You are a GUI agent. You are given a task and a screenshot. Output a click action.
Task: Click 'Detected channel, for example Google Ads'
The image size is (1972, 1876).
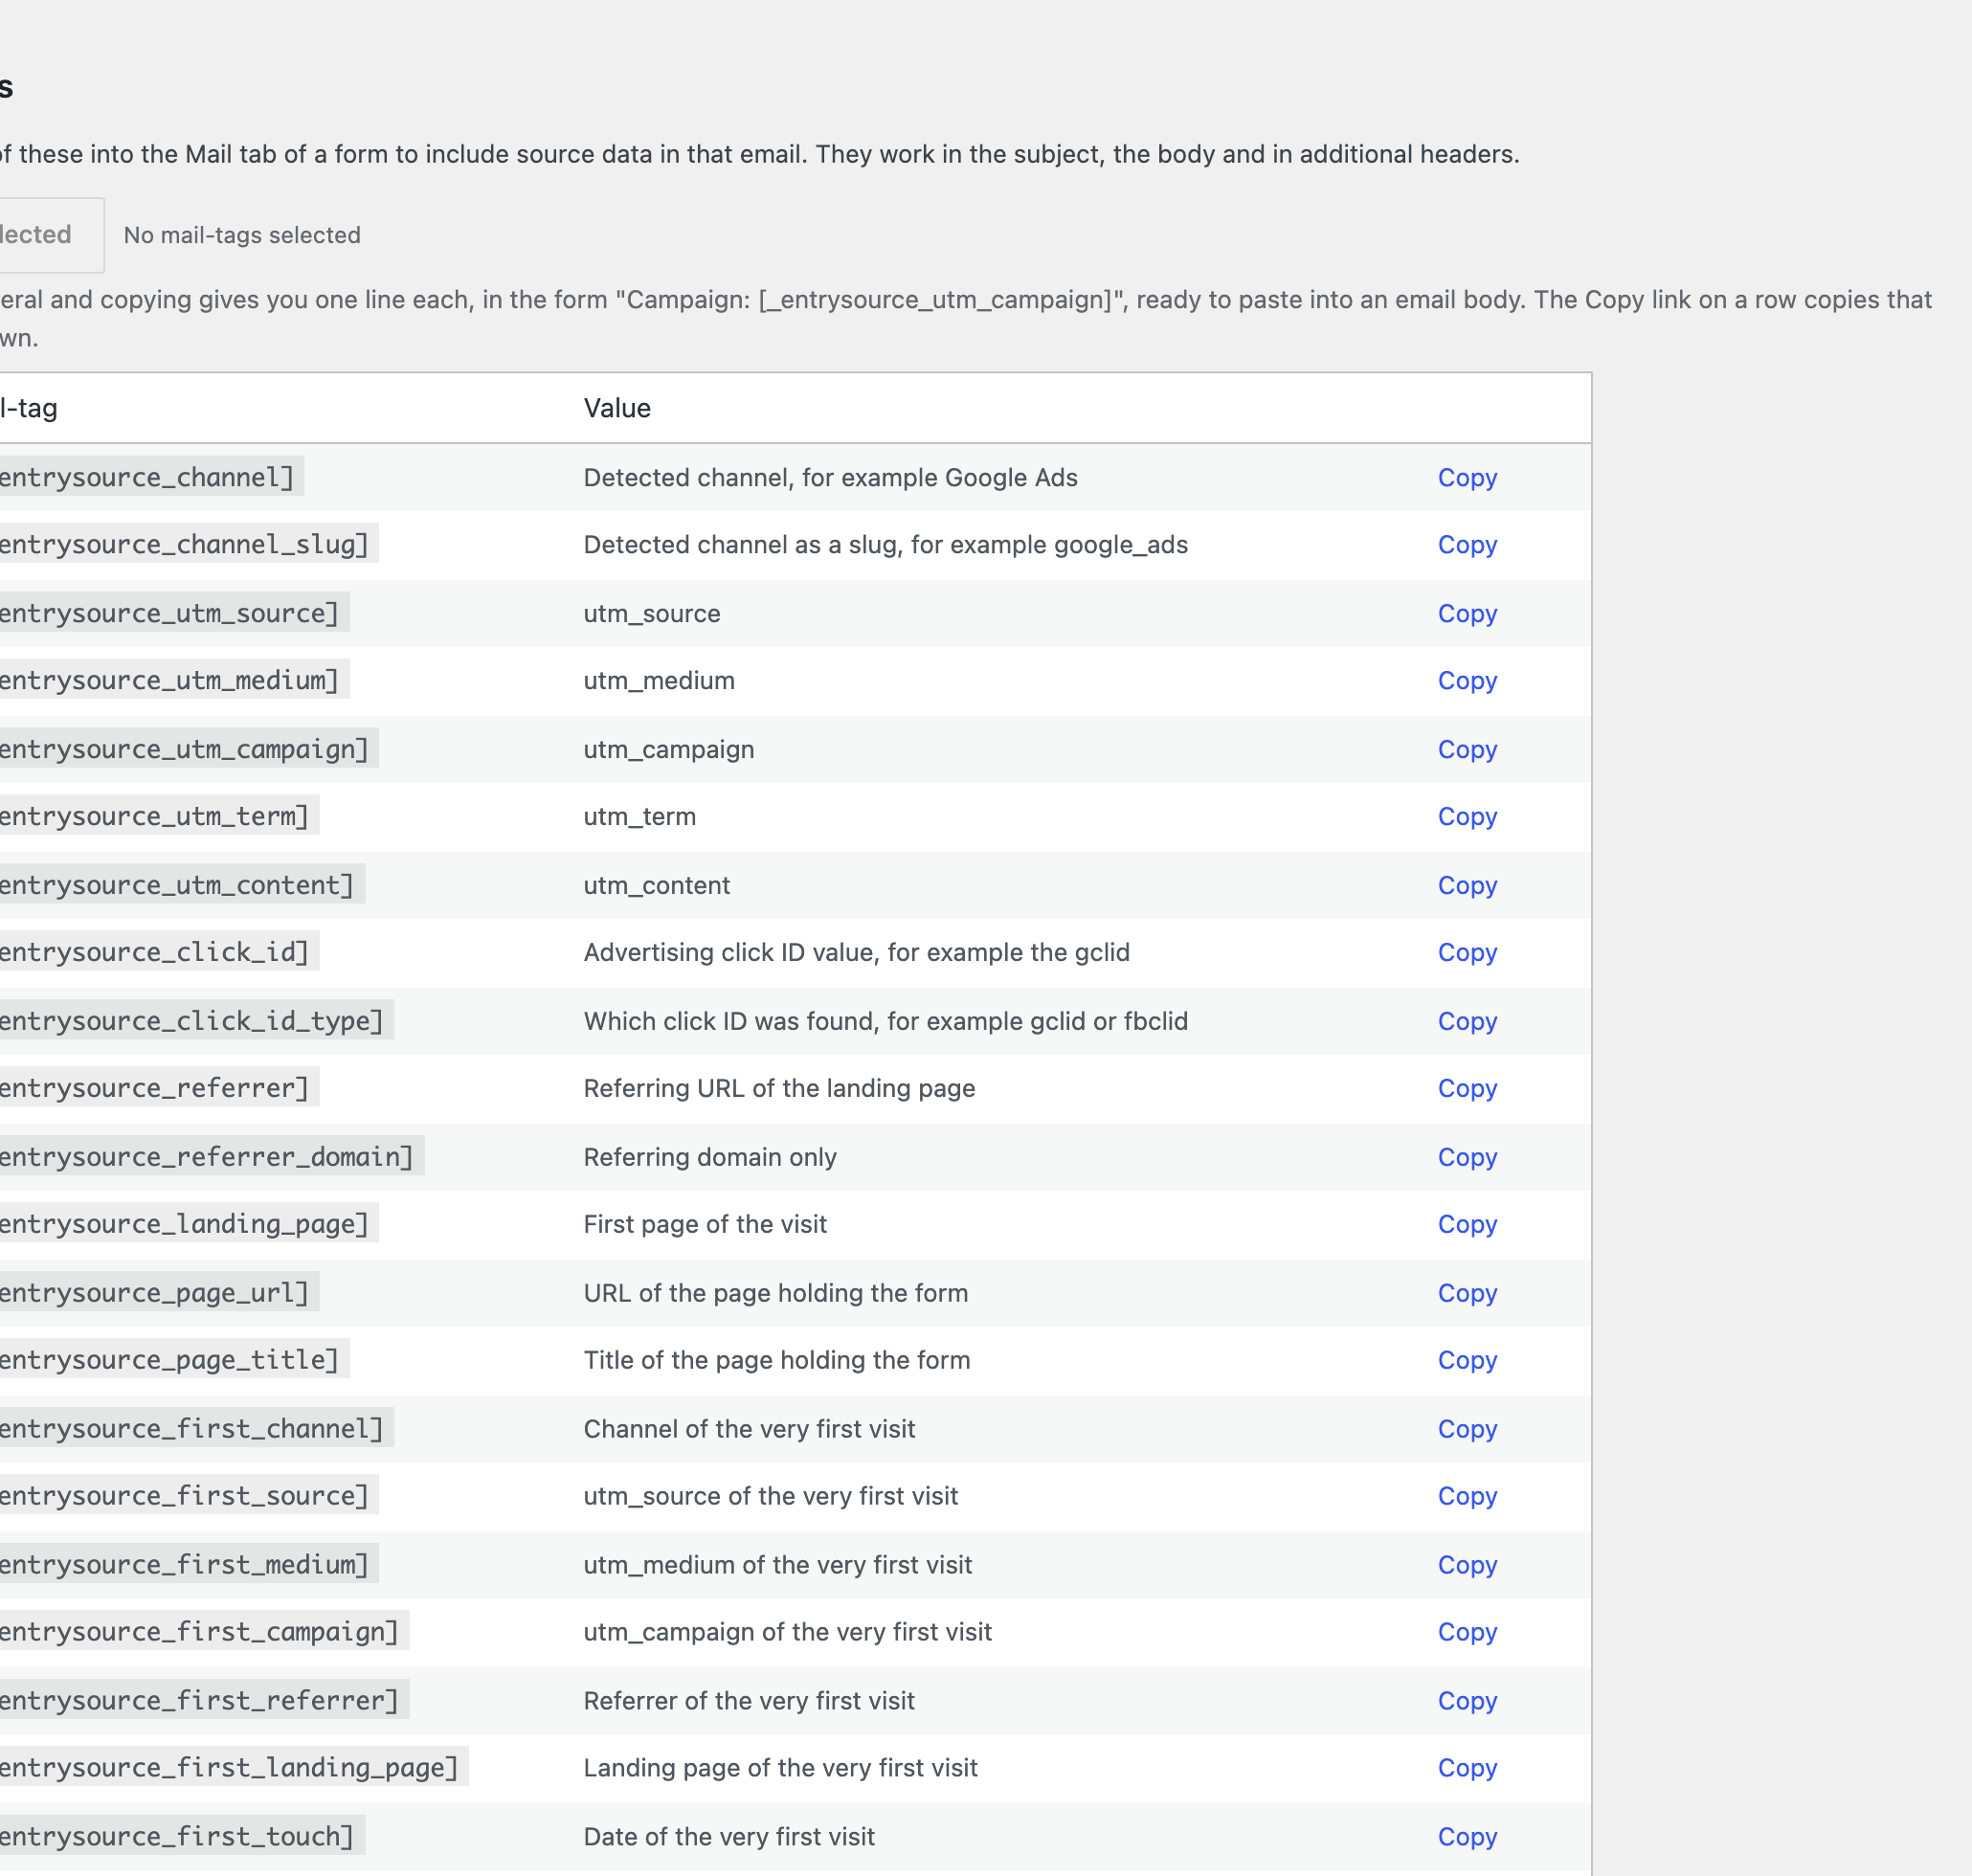click(x=830, y=478)
